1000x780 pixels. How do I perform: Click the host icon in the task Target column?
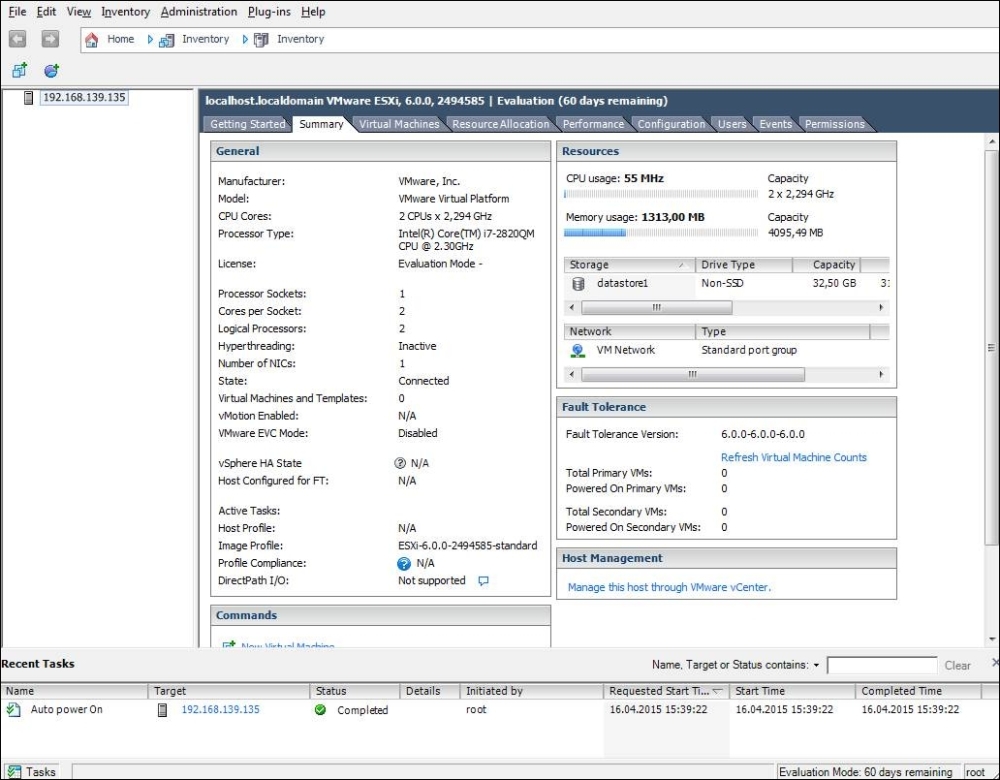click(x=163, y=710)
